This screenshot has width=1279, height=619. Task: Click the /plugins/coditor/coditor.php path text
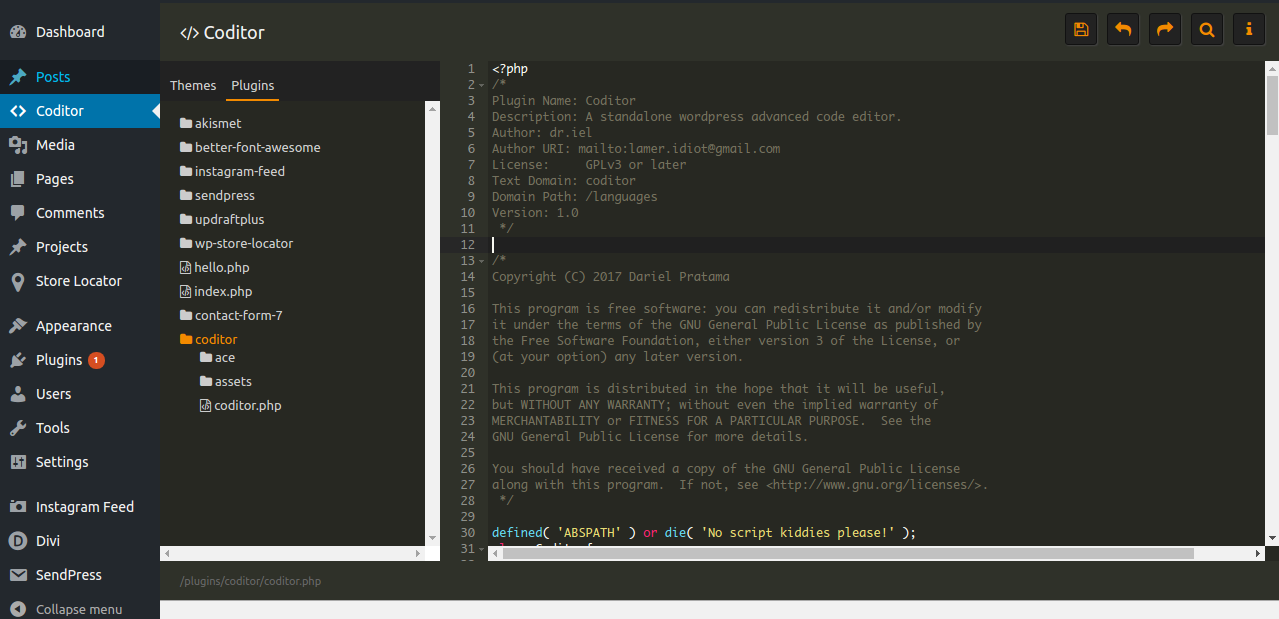[x=250, y=581]
